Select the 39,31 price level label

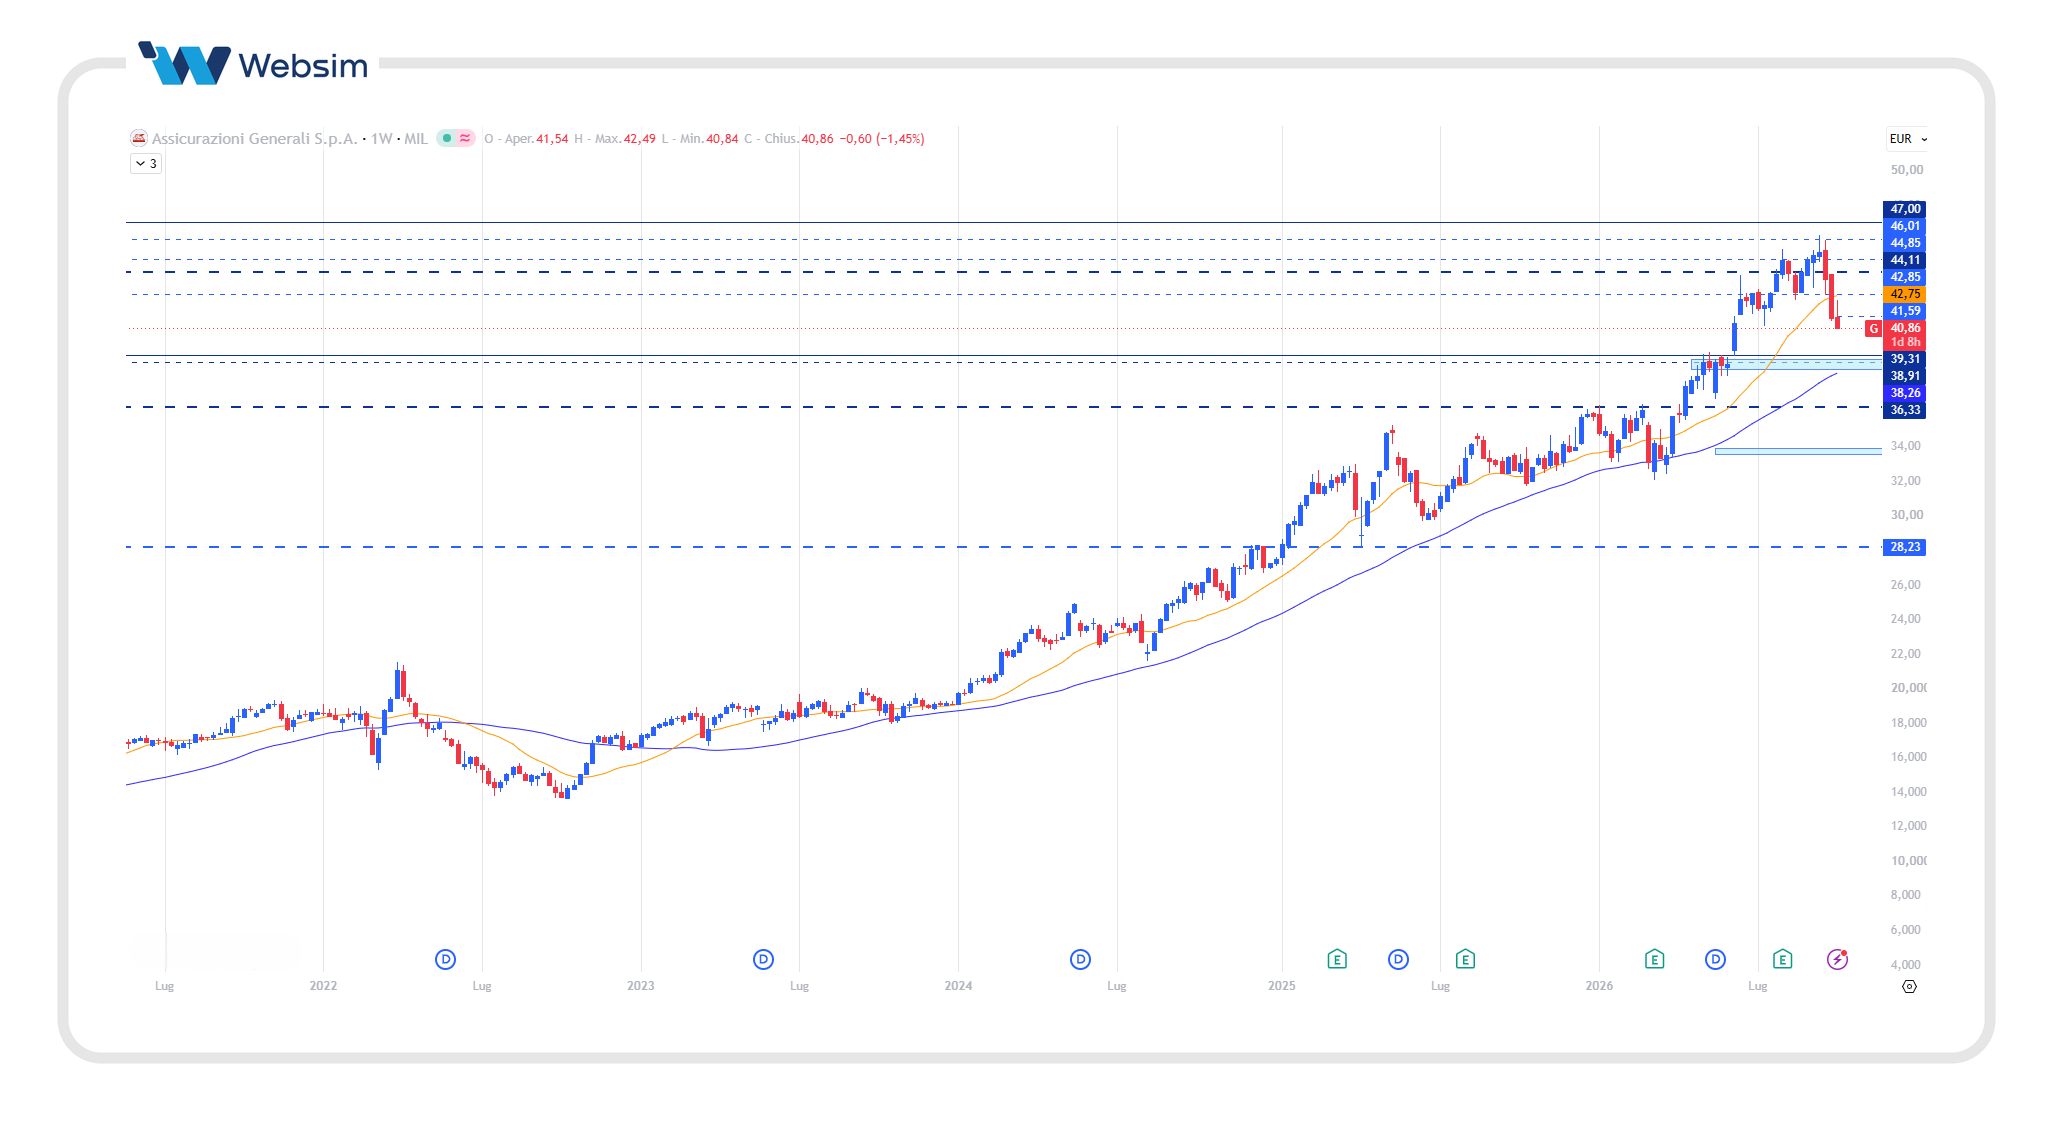click(x=1904, y=359)
